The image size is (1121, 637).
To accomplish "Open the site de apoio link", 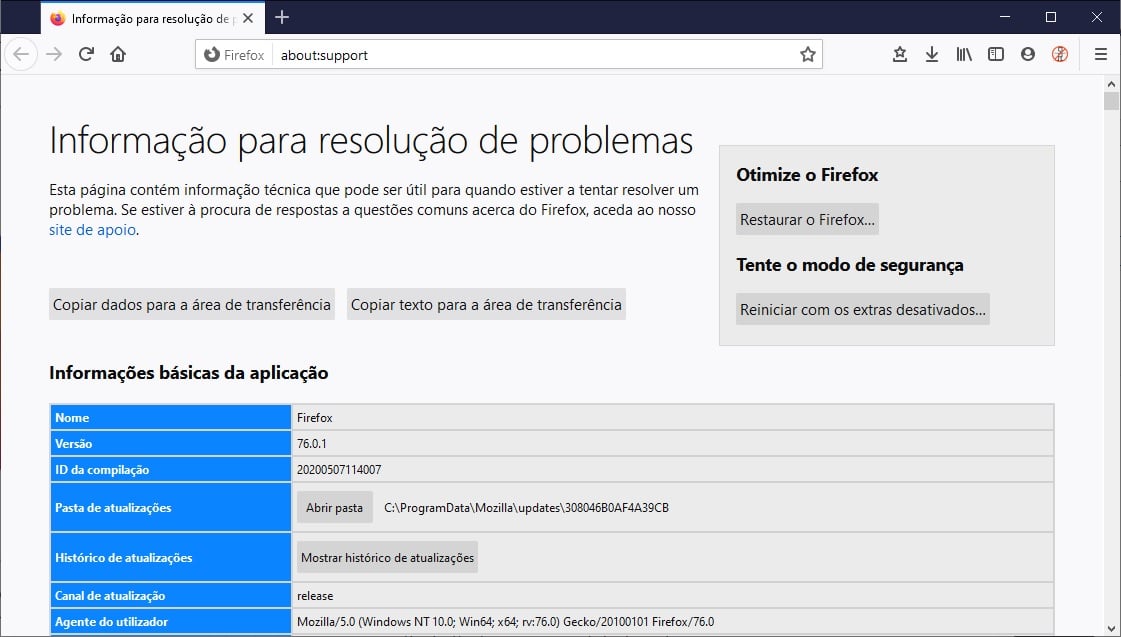I will [x=92, y=230].
